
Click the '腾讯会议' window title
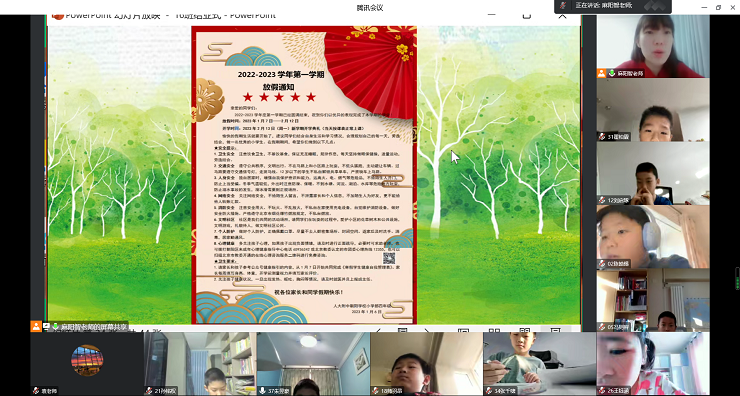click(x=370, y=8)
